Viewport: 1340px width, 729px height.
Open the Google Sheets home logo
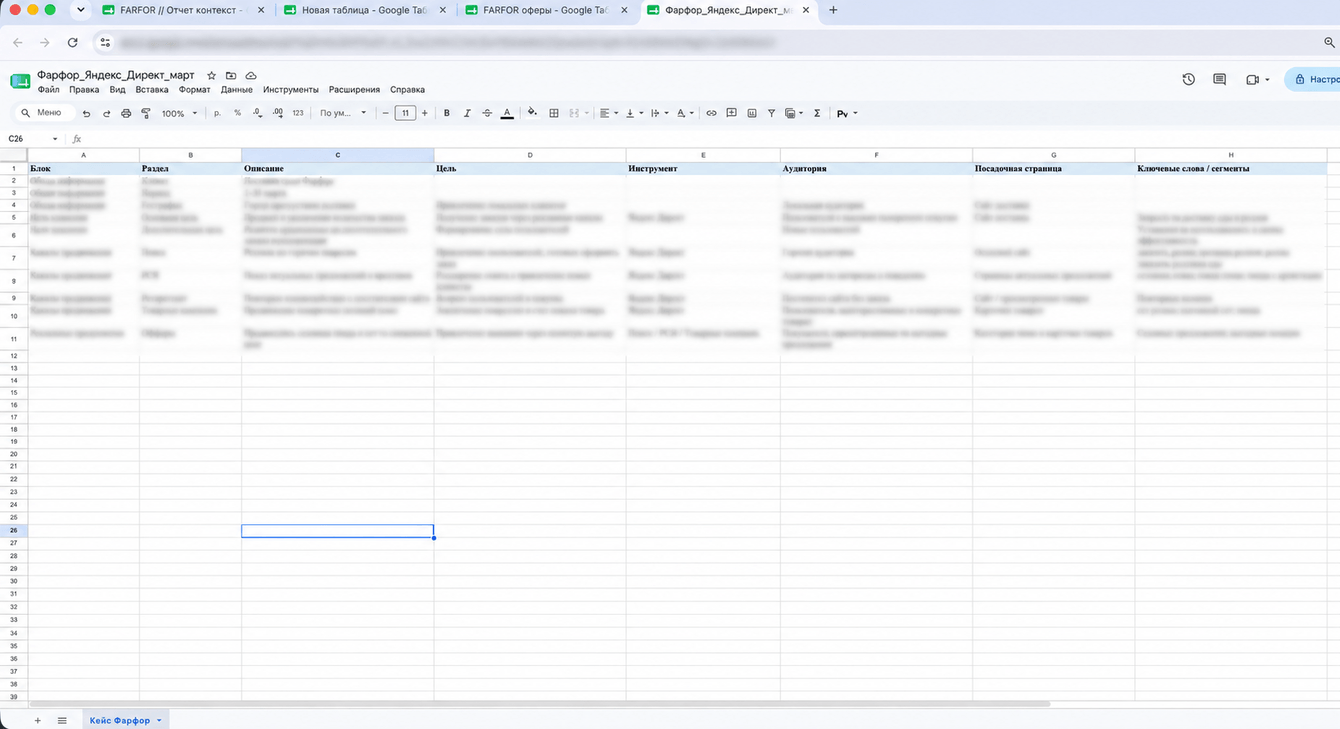(20, 81)
